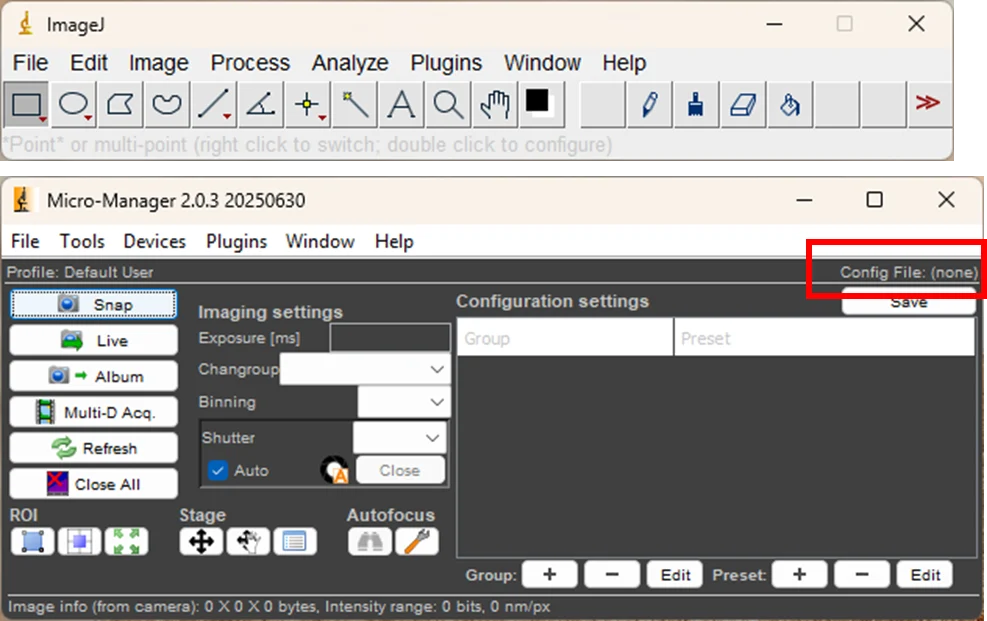Select the Rectangle selection tool in ImageJ
This screenshot has height=621, width=987.
[26, 104]
